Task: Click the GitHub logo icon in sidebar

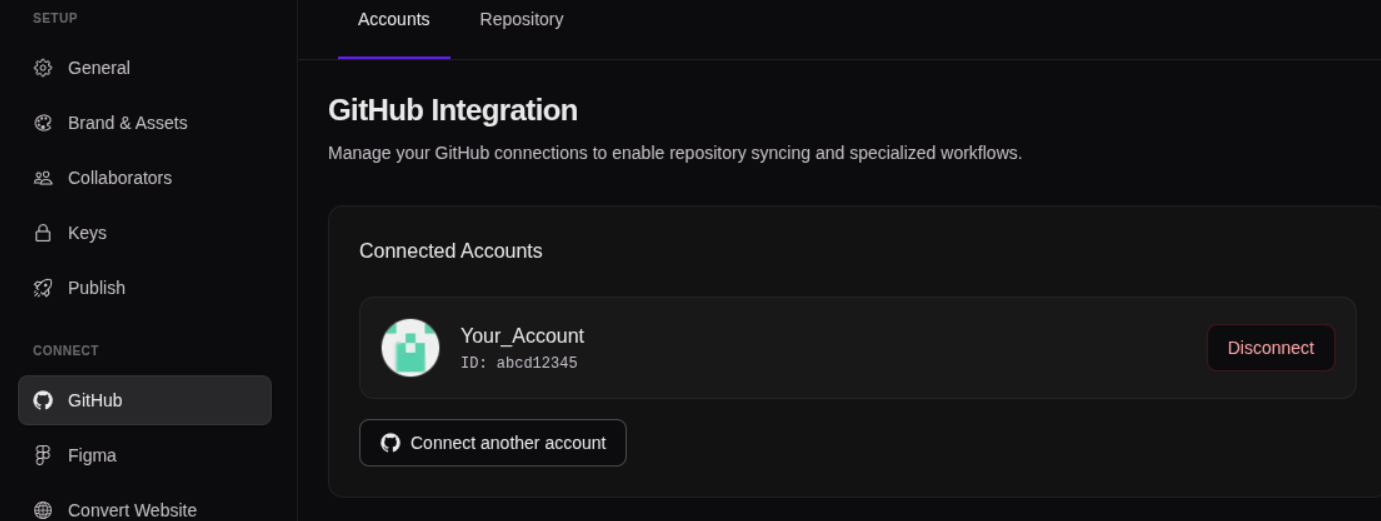Action: point(42,400)
